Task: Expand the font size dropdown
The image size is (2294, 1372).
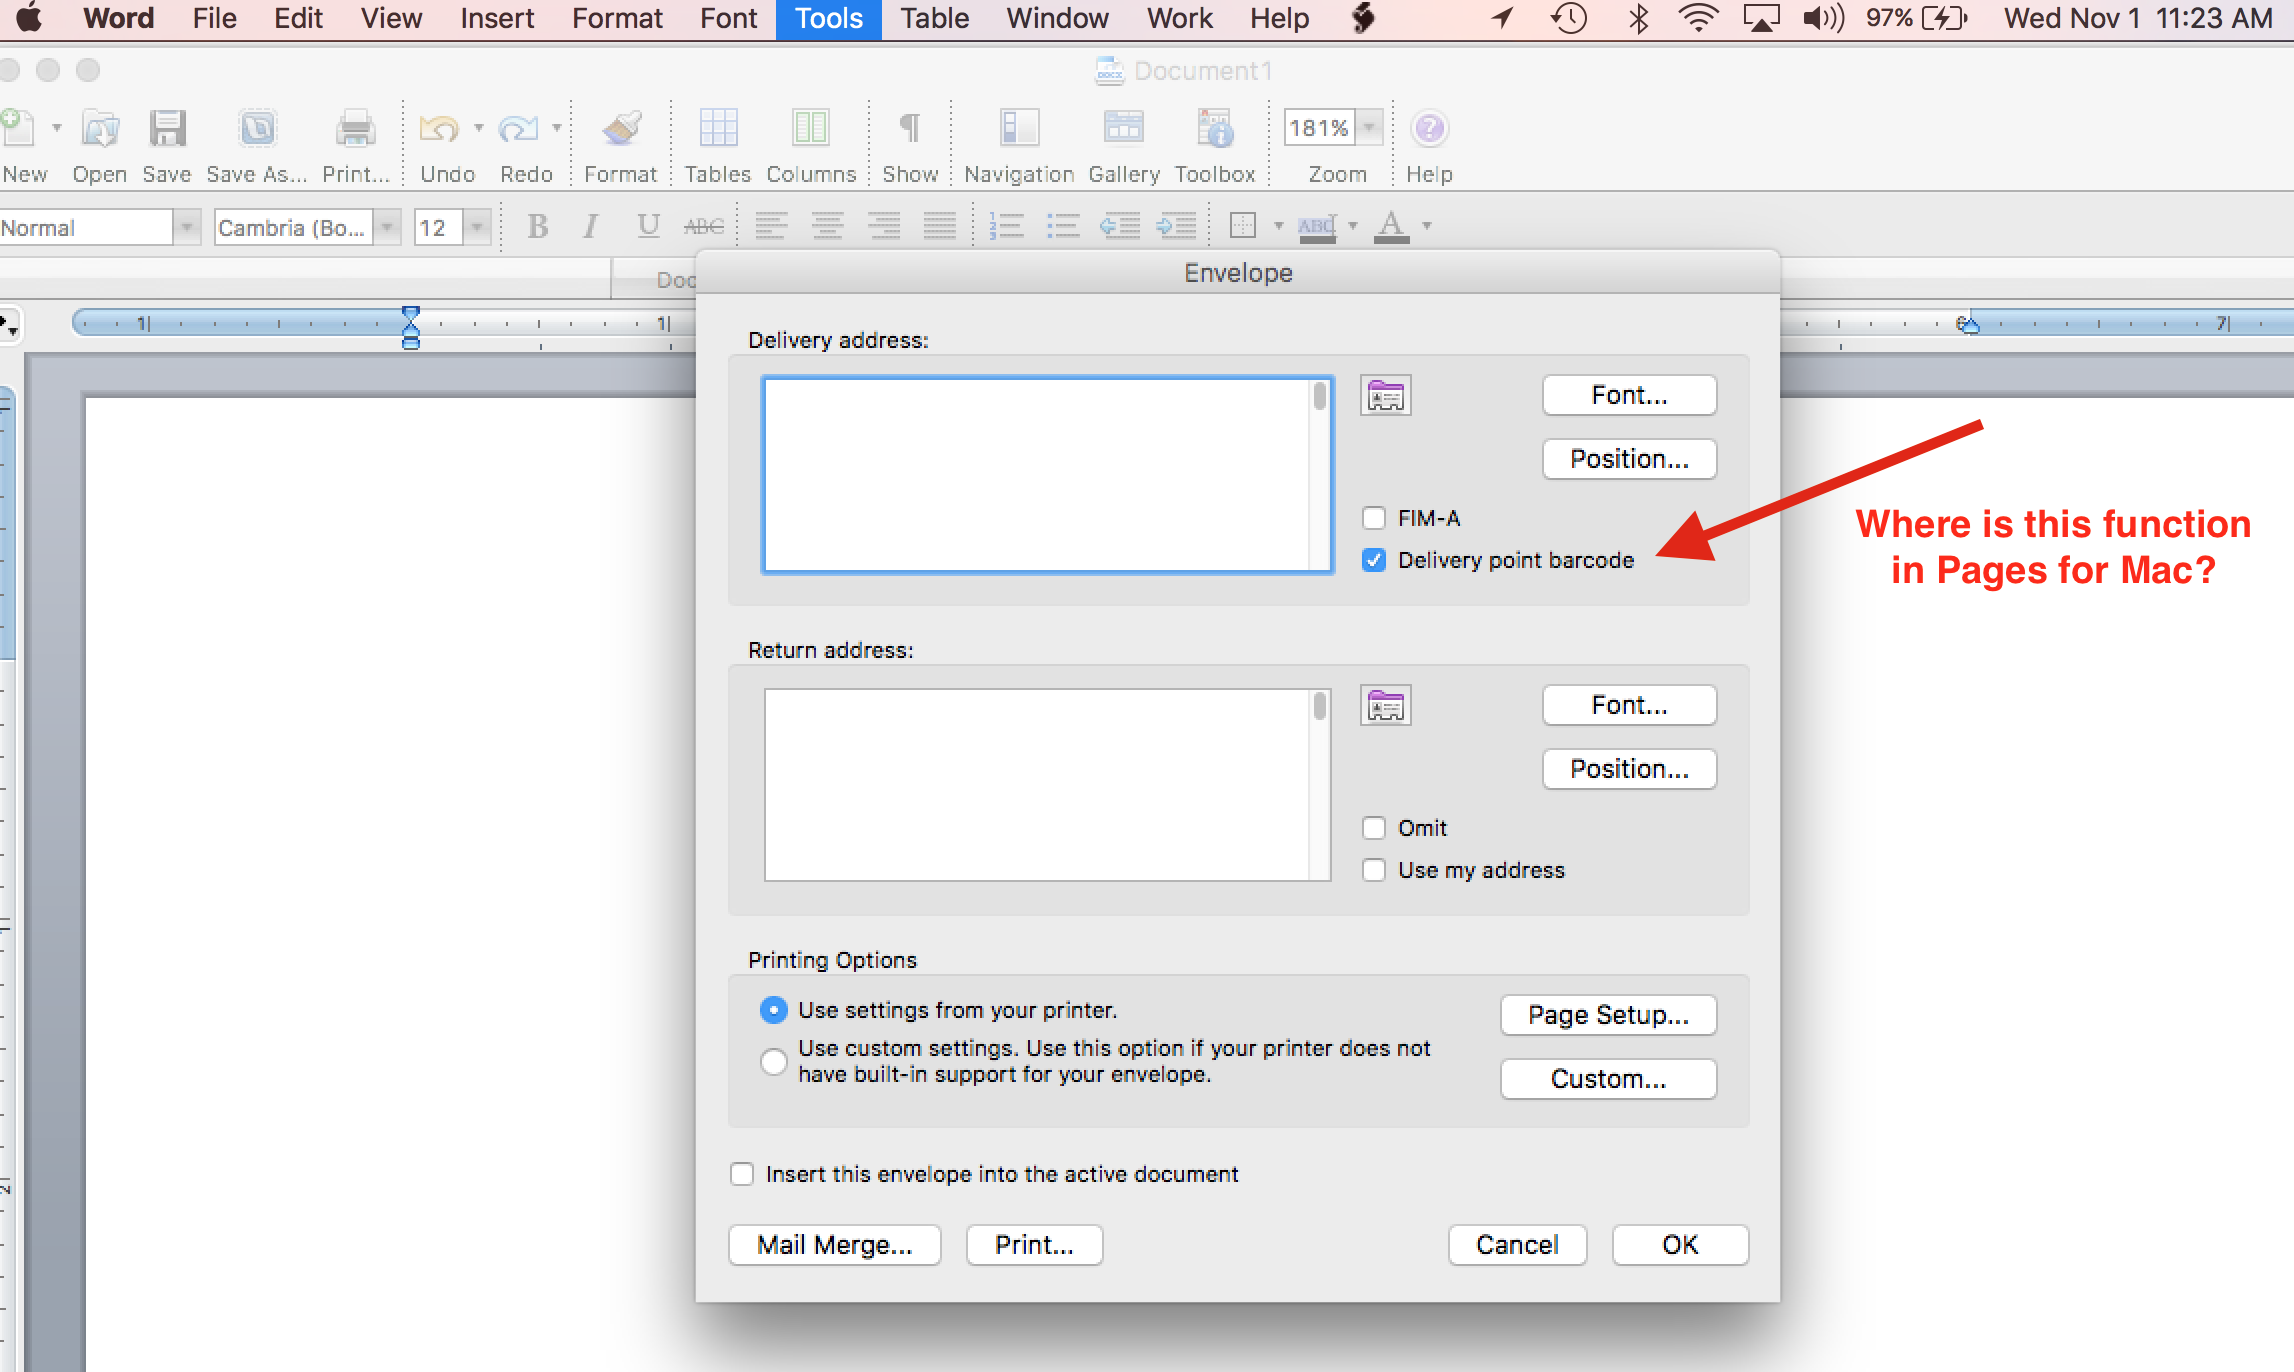Action: 478,227
